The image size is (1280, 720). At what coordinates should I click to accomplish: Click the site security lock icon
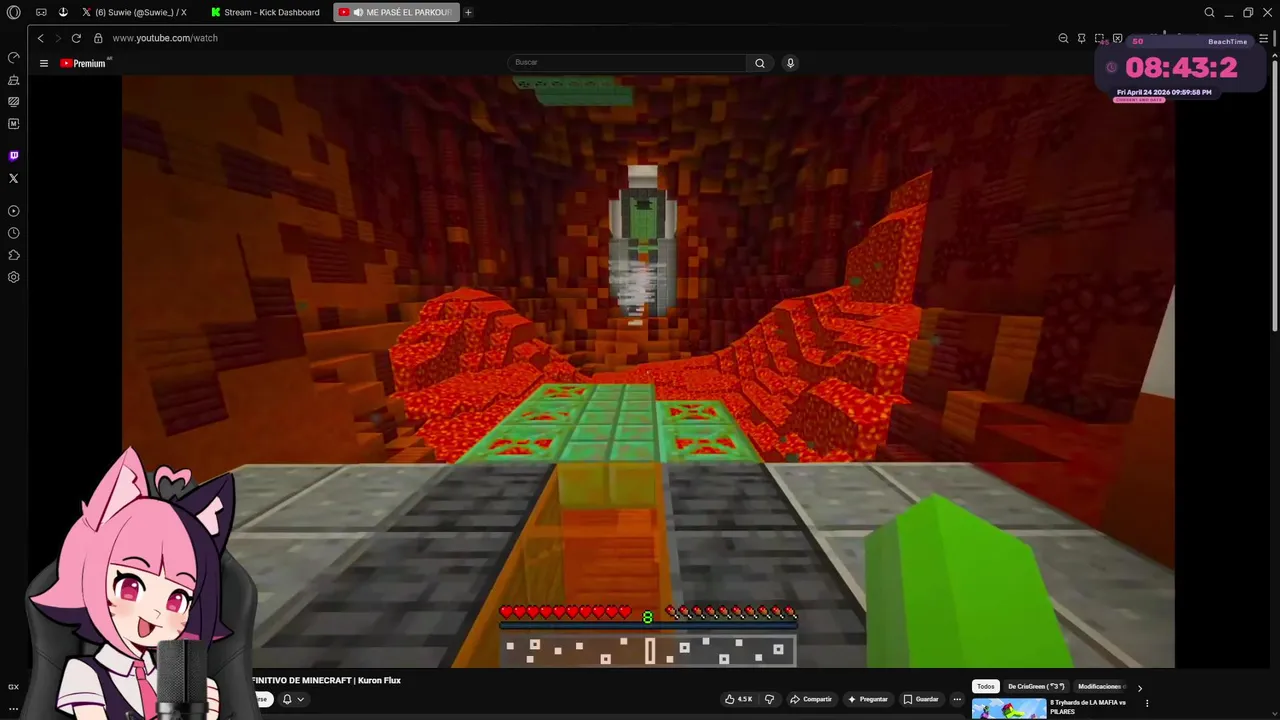click(98, 38)
